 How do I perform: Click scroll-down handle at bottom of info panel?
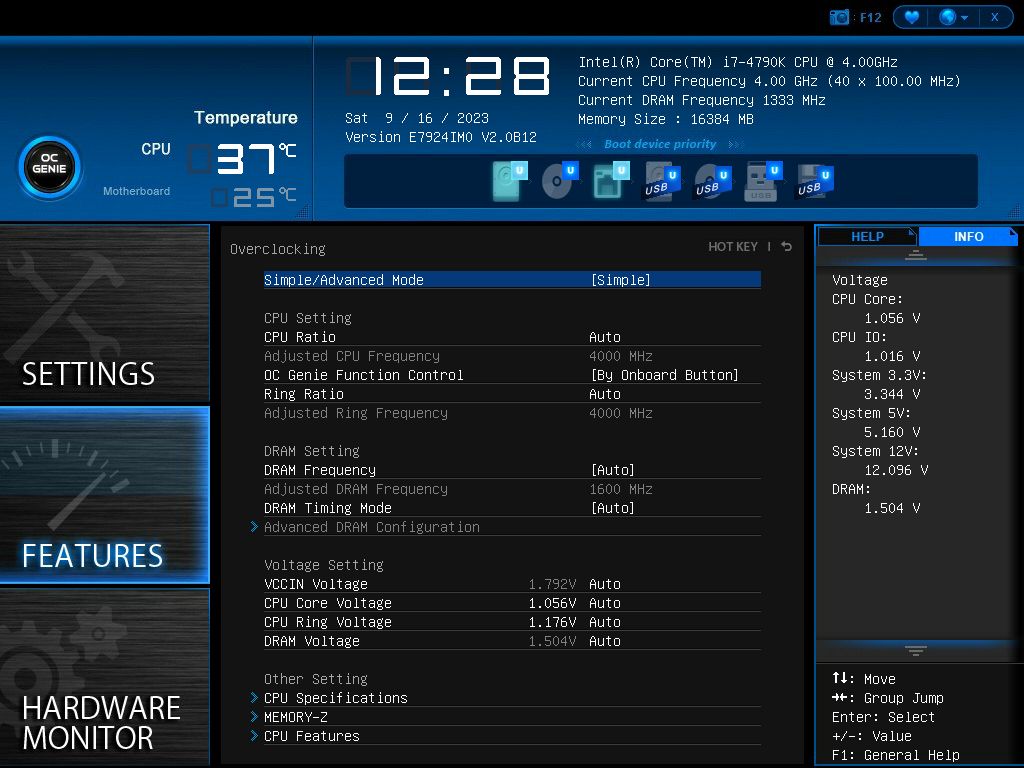point(916,650)
